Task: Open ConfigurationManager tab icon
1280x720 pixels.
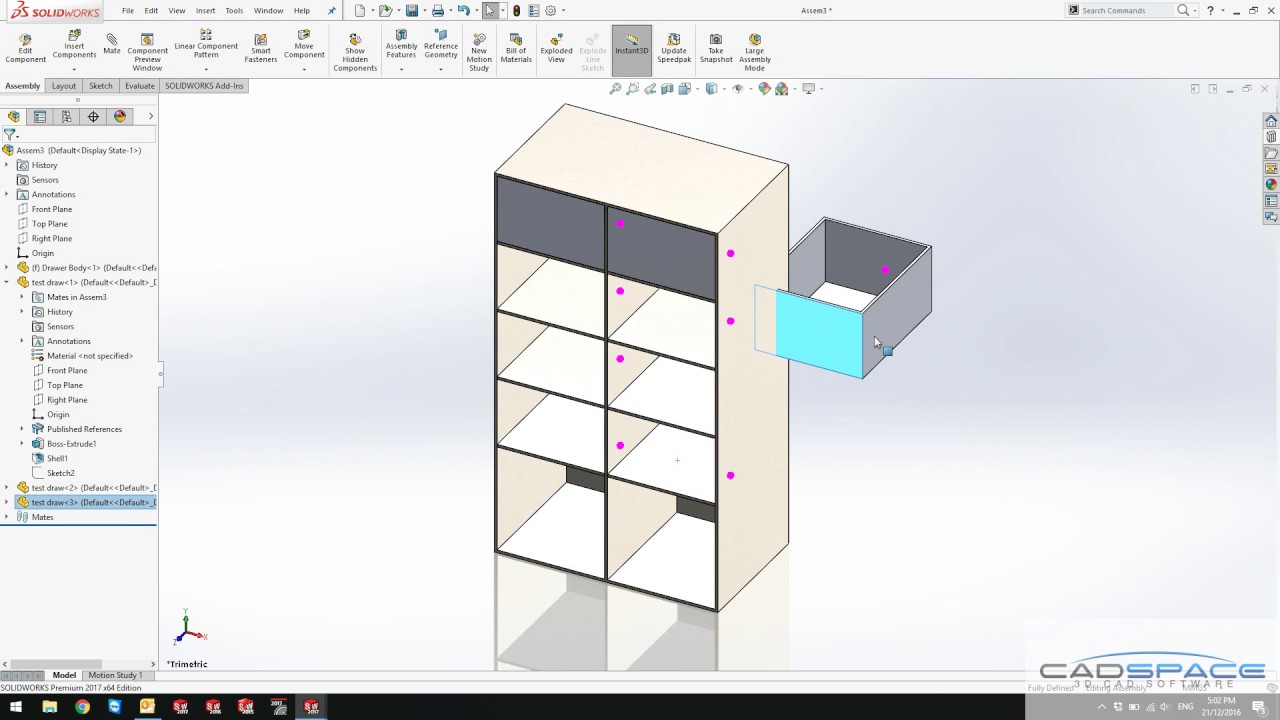Action: pyautogui.click(x=67, y=117)
